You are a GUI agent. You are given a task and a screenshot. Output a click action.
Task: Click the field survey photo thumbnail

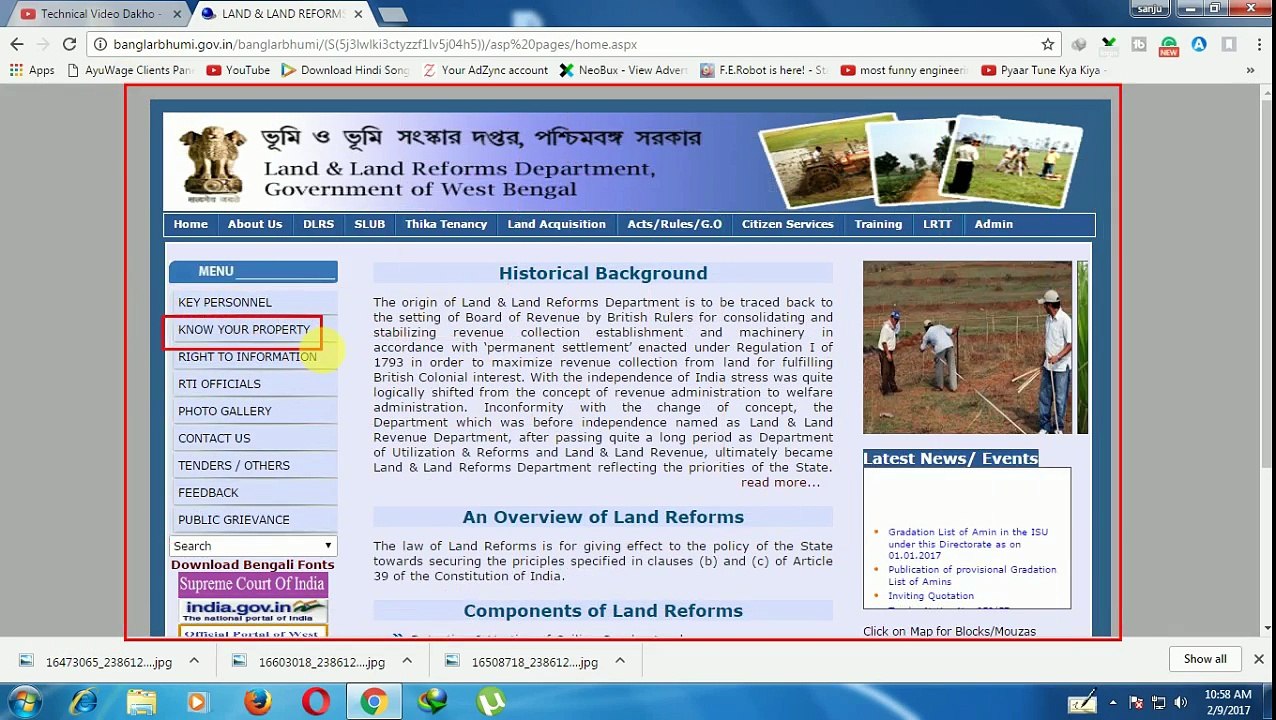967,347
